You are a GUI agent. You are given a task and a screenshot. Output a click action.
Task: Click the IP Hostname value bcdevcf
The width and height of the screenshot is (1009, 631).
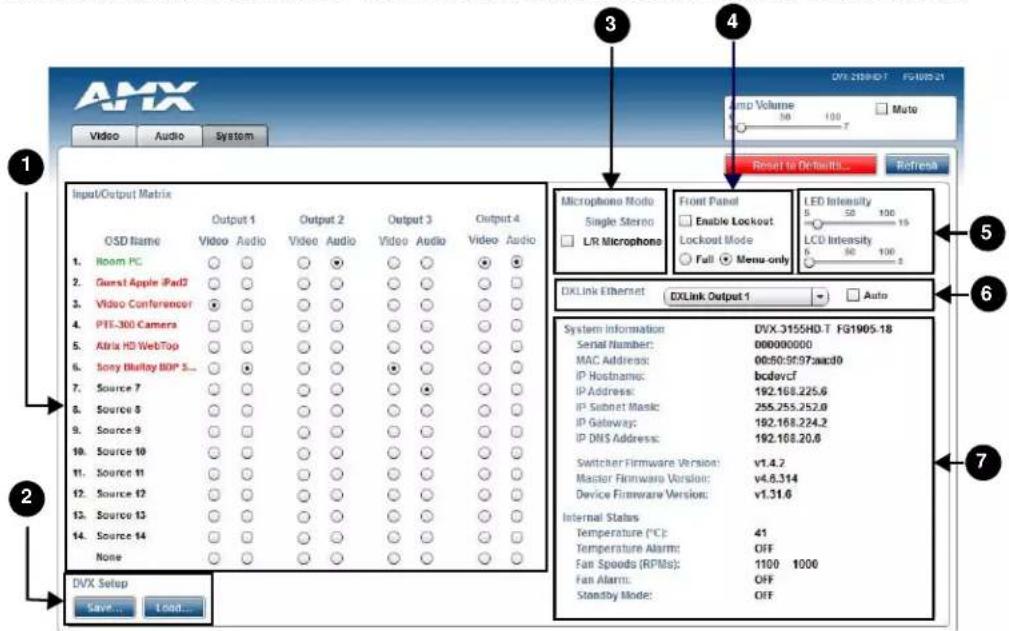pos(775,376)
